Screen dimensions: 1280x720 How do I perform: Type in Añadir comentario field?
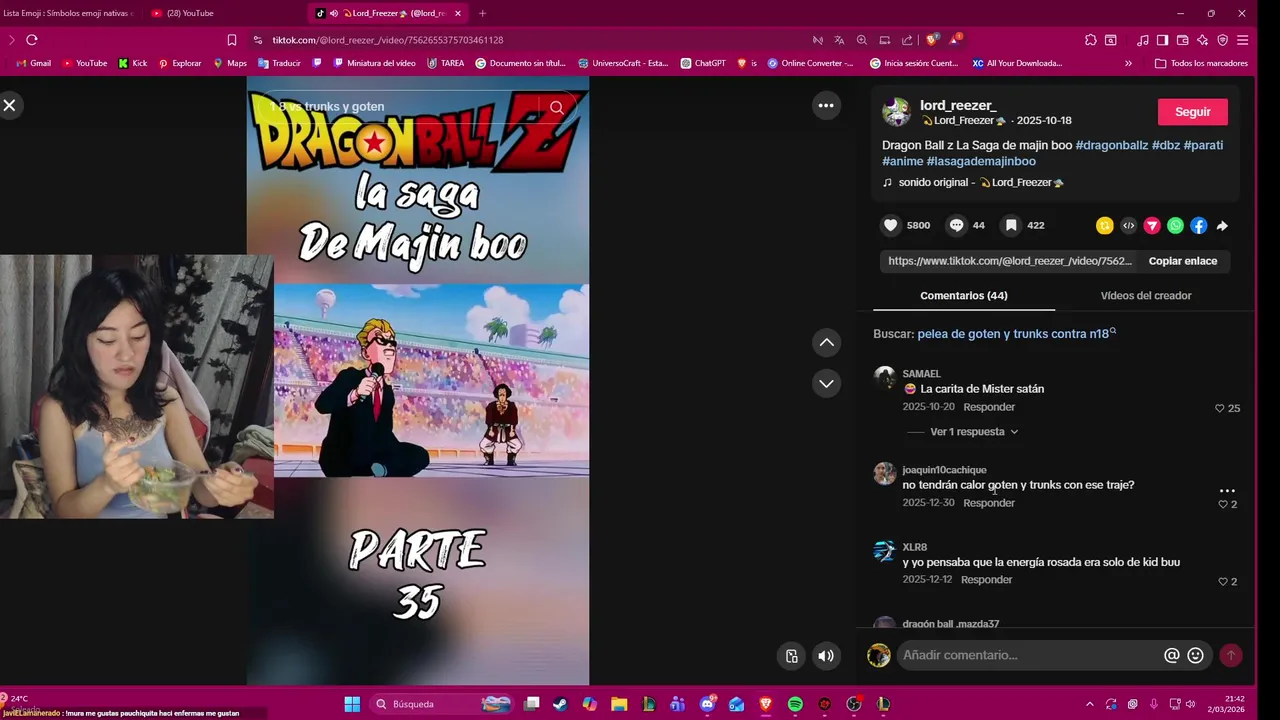[x=1030, y=655]
